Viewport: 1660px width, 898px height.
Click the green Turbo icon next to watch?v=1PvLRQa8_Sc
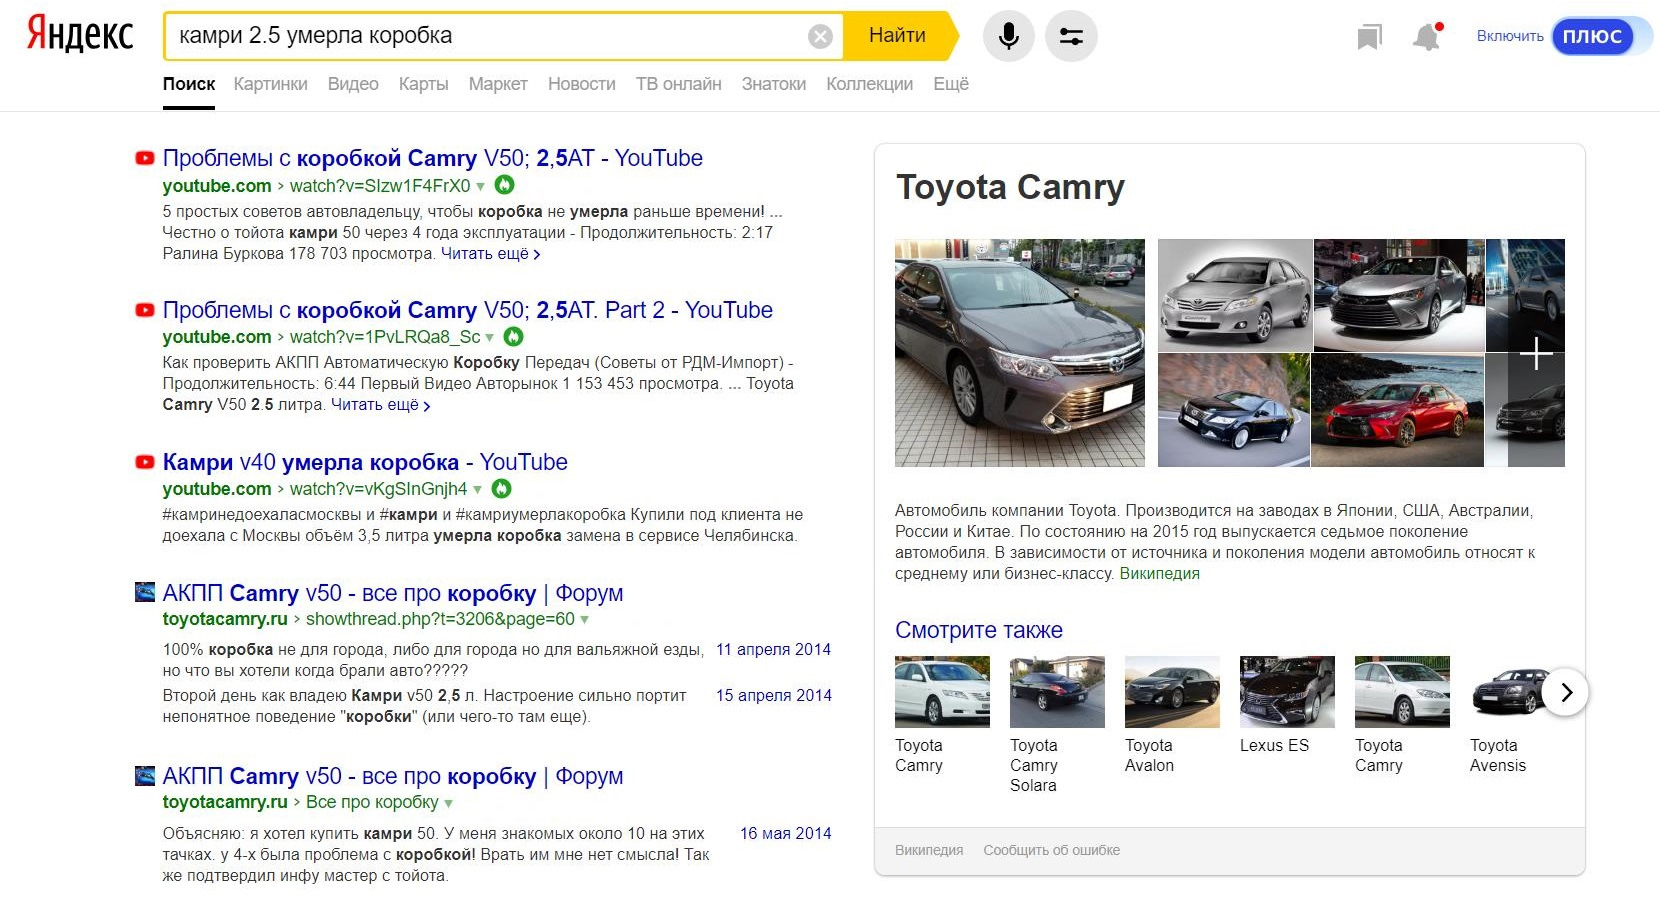coord(514,337)
